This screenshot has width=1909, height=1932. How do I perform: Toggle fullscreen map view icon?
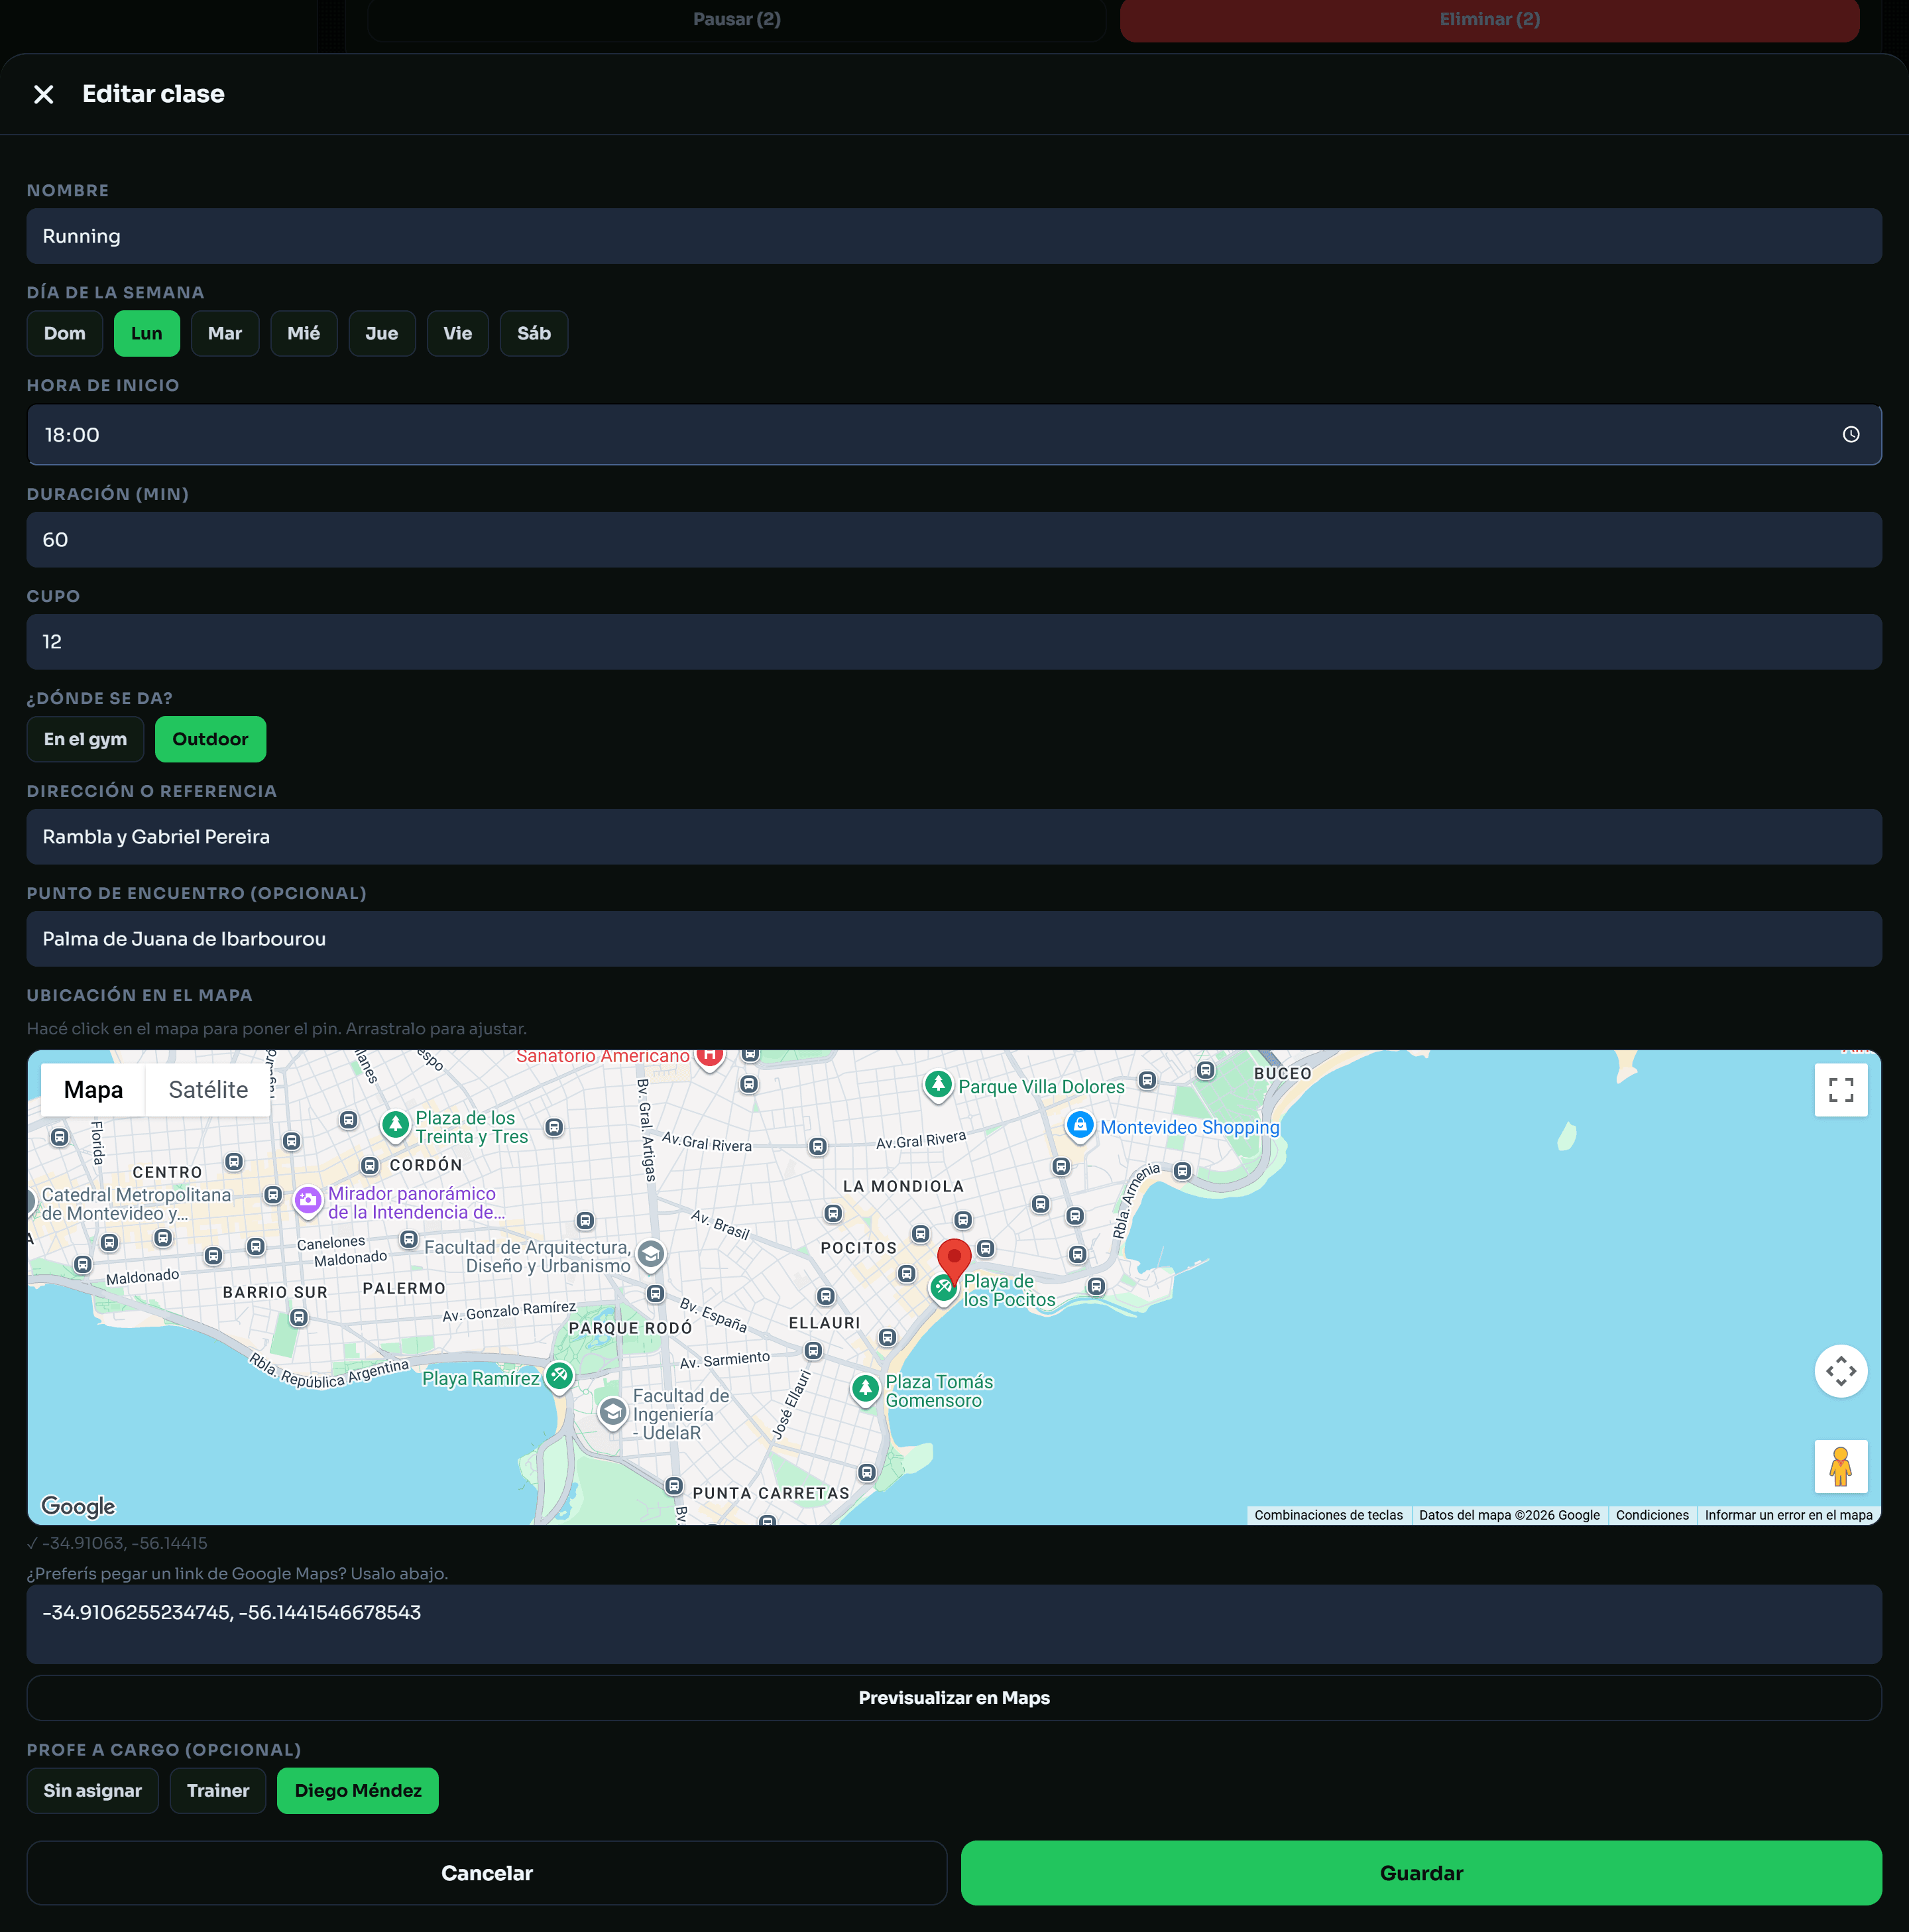(1841, 1090)
